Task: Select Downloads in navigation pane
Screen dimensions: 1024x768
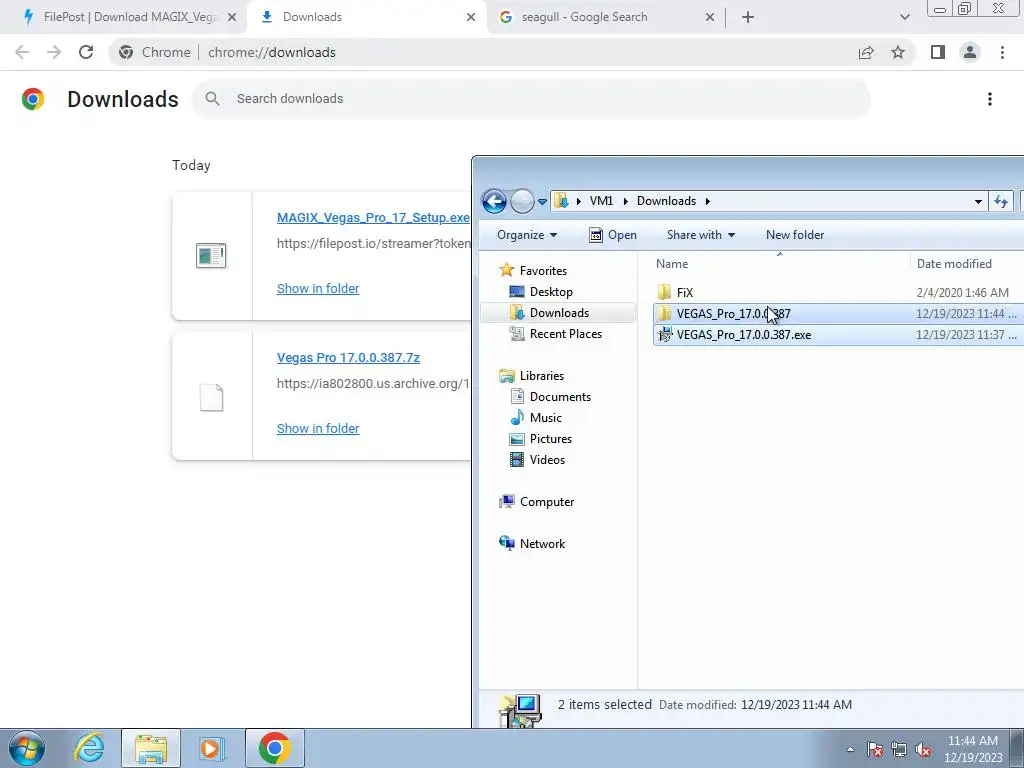Action: pyautogui.click(x=559, y=313)
